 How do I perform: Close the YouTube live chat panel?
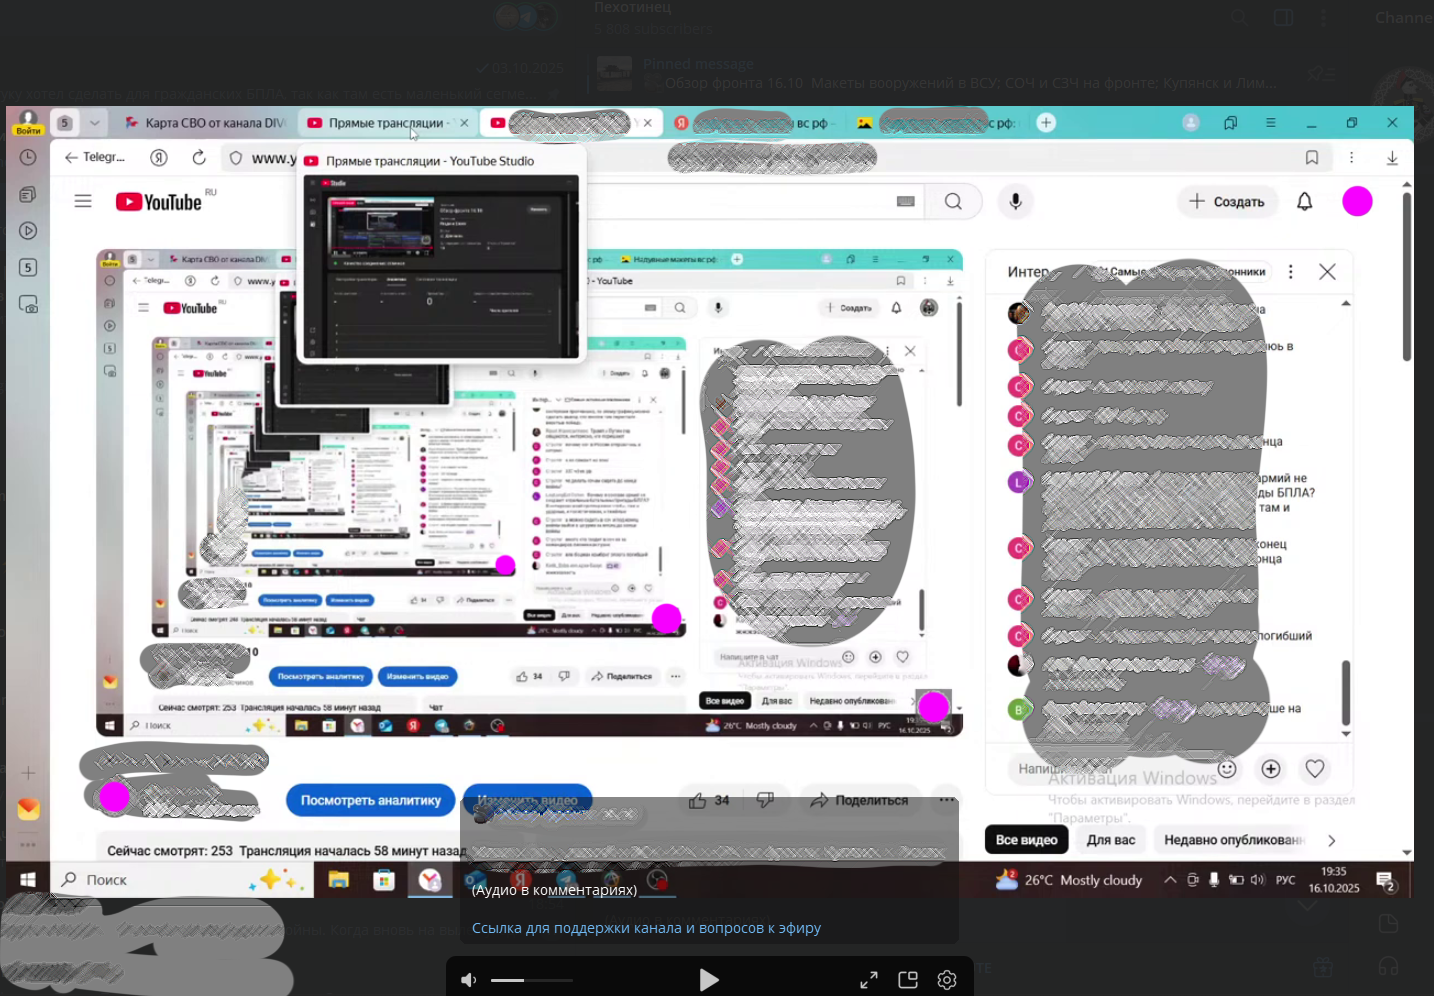pyautogui.click(x=1327, y=272)
